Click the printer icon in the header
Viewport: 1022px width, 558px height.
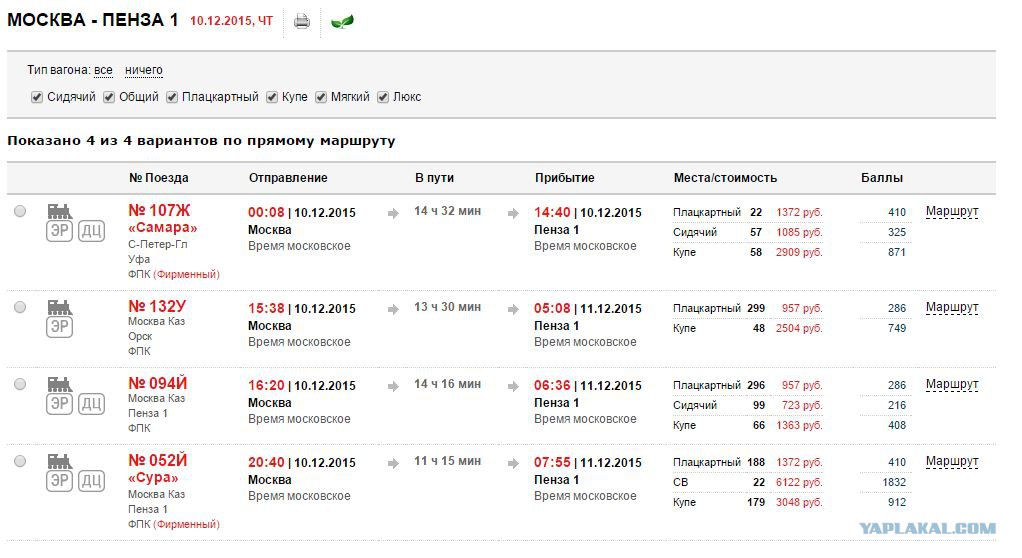pyautogui.click(x=301, y=22)
